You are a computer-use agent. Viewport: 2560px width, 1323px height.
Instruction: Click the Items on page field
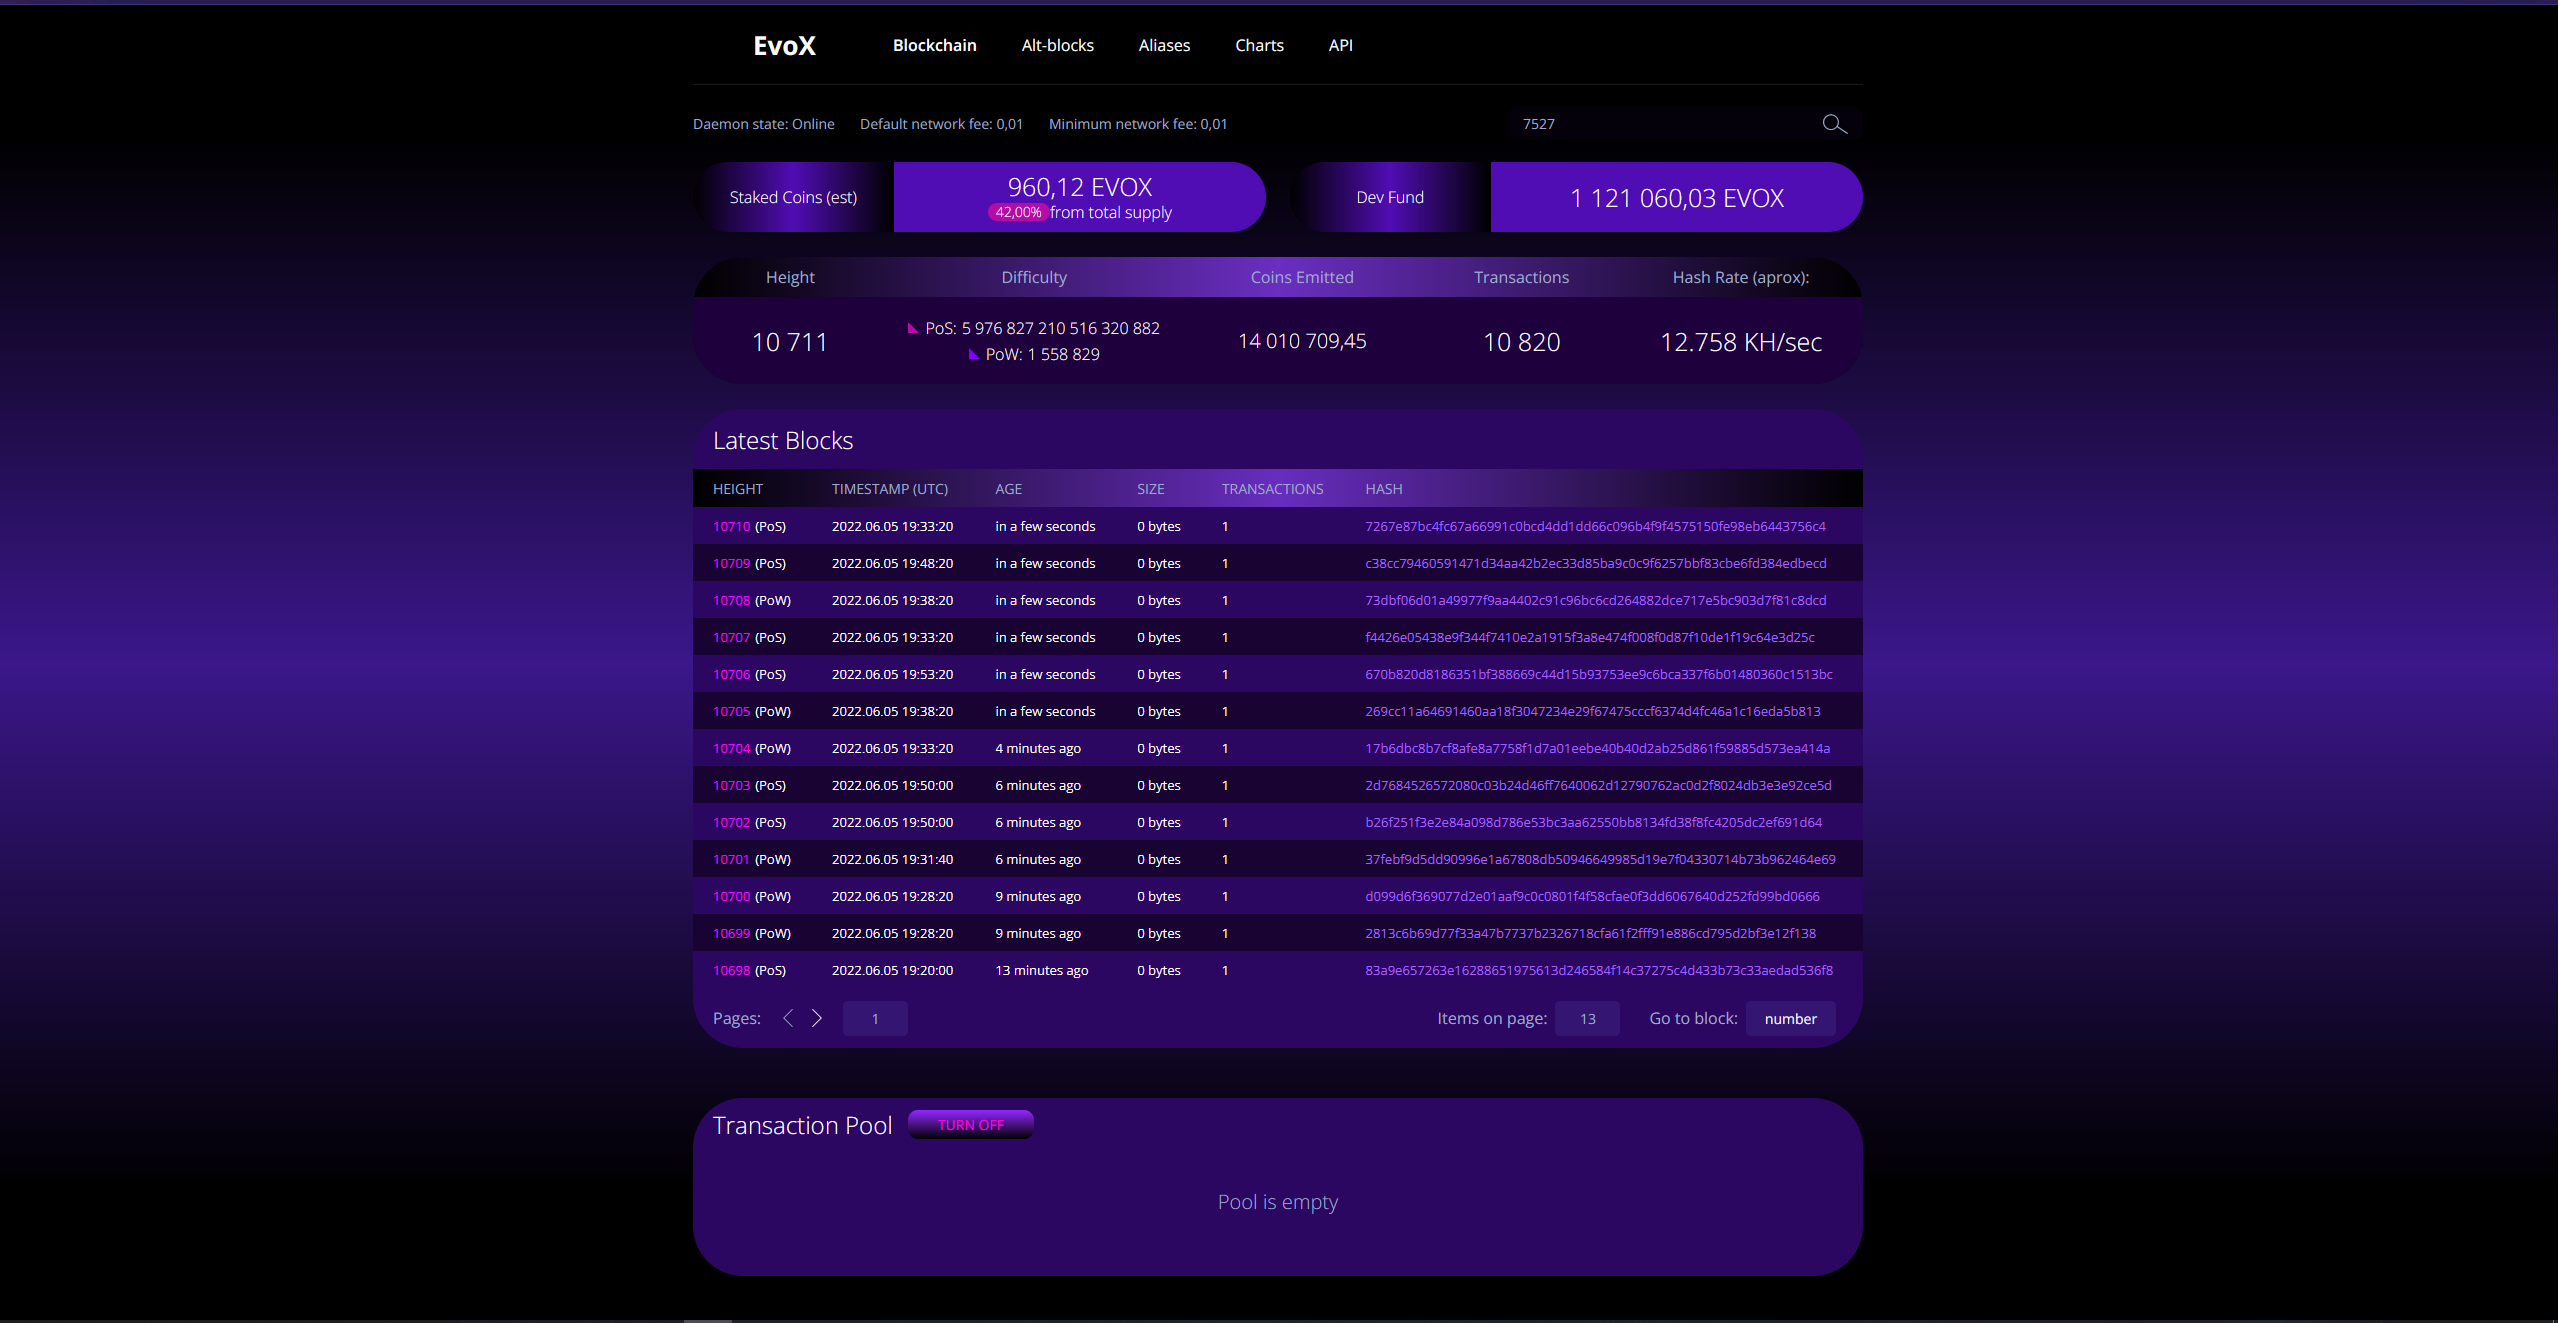click(x=1587, y=1019)
